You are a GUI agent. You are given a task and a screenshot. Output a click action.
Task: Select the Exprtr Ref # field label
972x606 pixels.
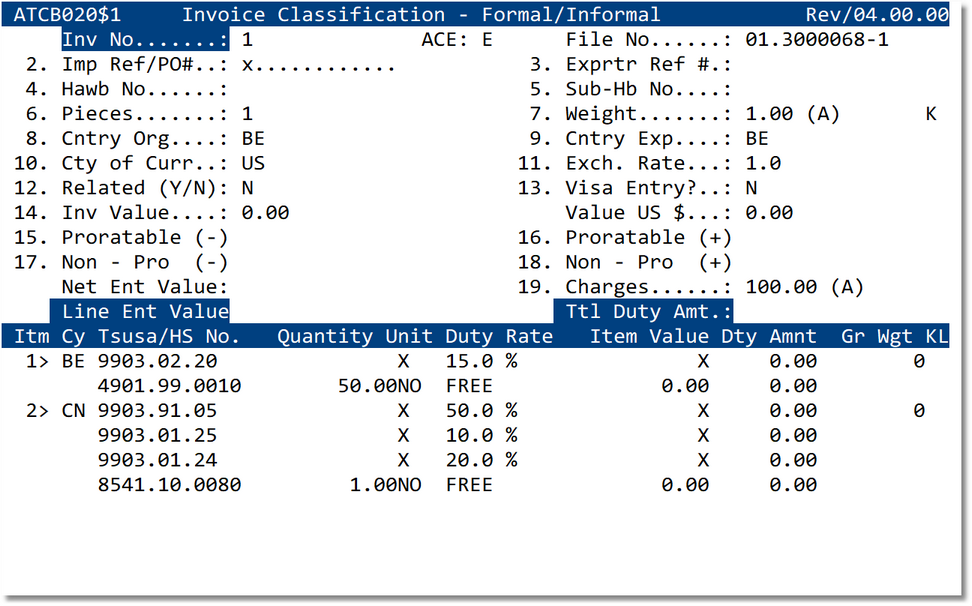[x=648, y=64]
